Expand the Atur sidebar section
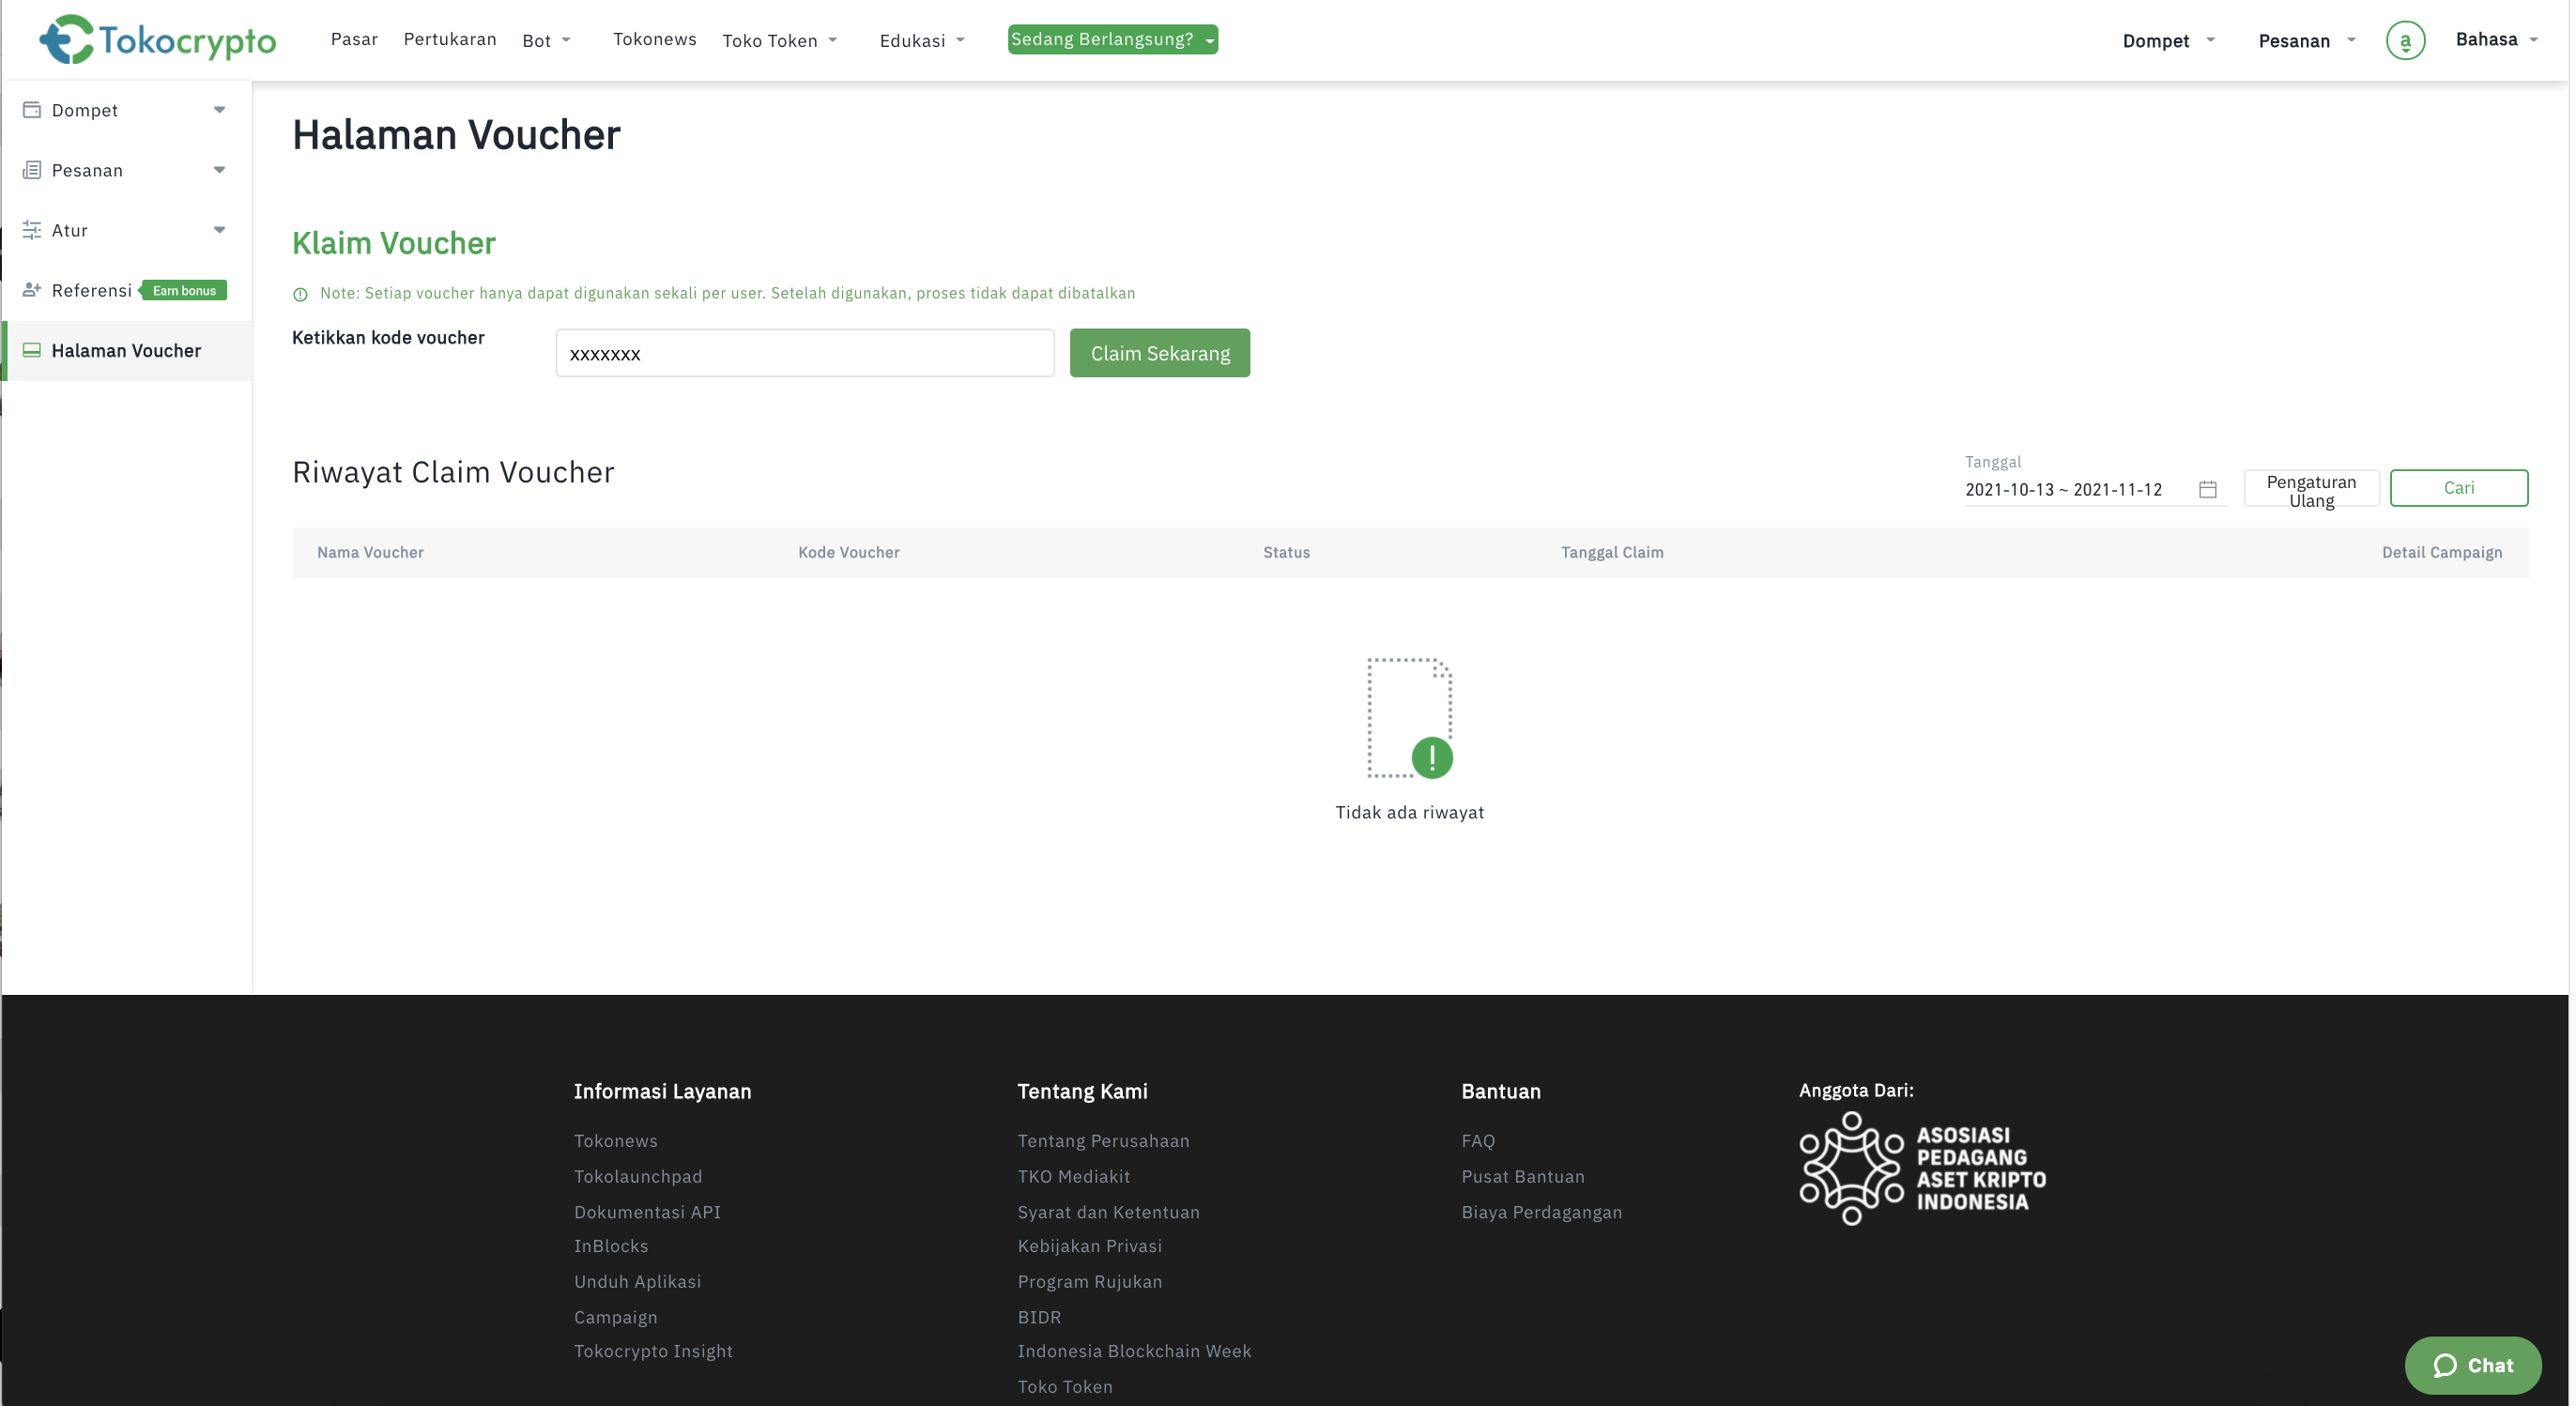The height and width of the screenshot is (1406, 2576). (x=219, y=230)
